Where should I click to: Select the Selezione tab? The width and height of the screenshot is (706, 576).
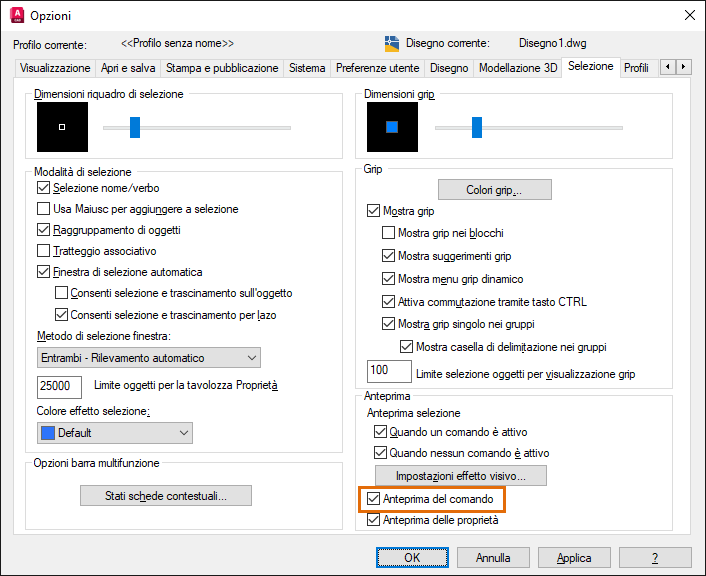591,67
